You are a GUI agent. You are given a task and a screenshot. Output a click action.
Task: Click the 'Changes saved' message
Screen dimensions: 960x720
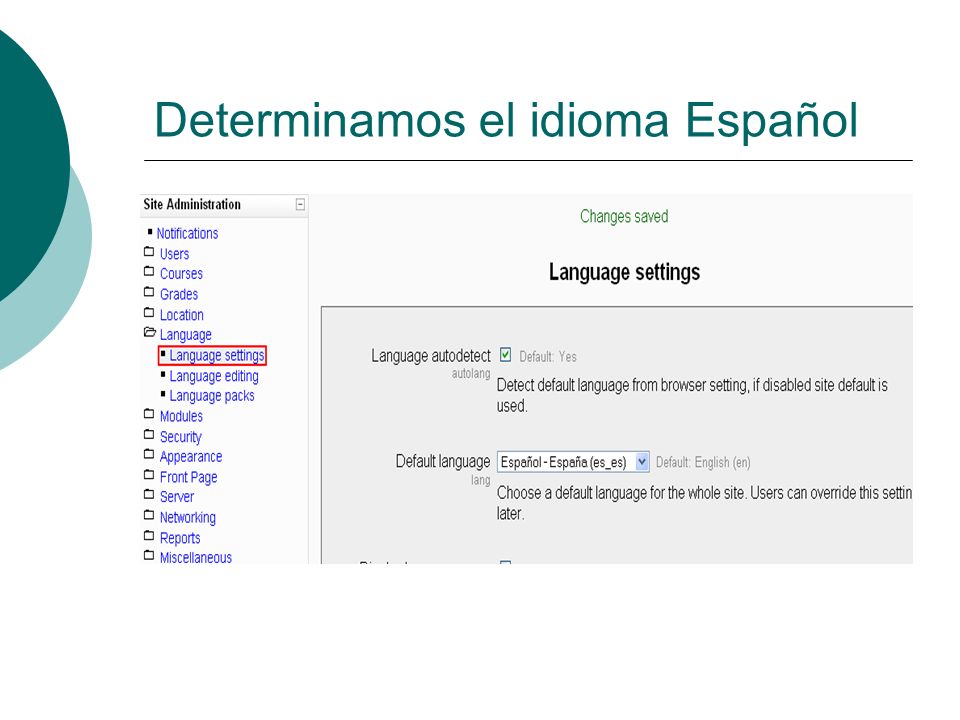[624, 216]
